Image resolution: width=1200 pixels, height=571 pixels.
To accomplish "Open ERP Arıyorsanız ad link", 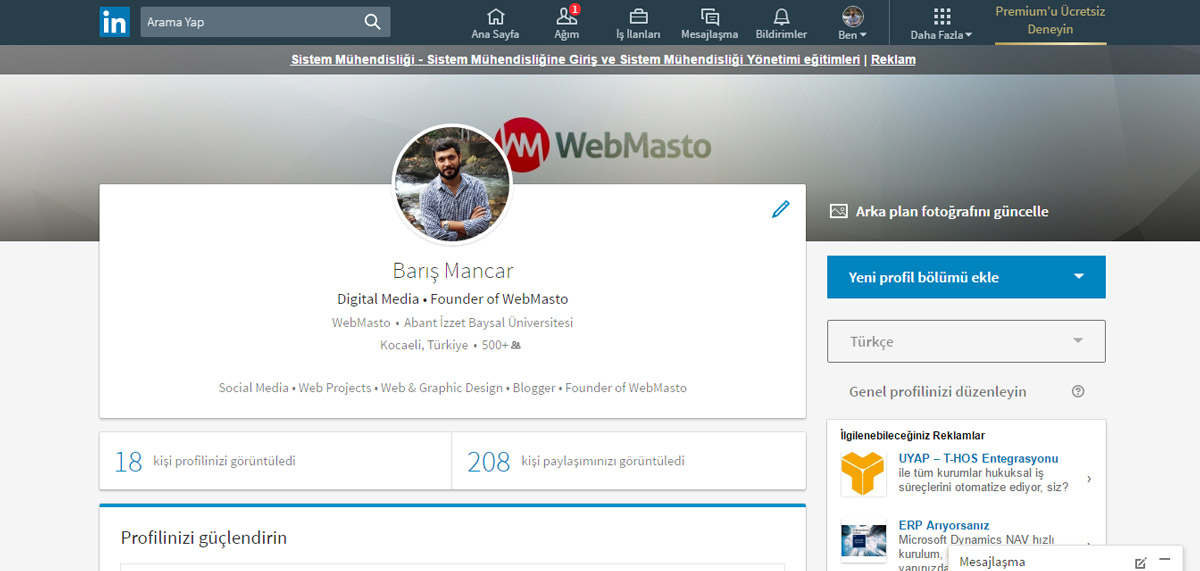I will 944,525.
